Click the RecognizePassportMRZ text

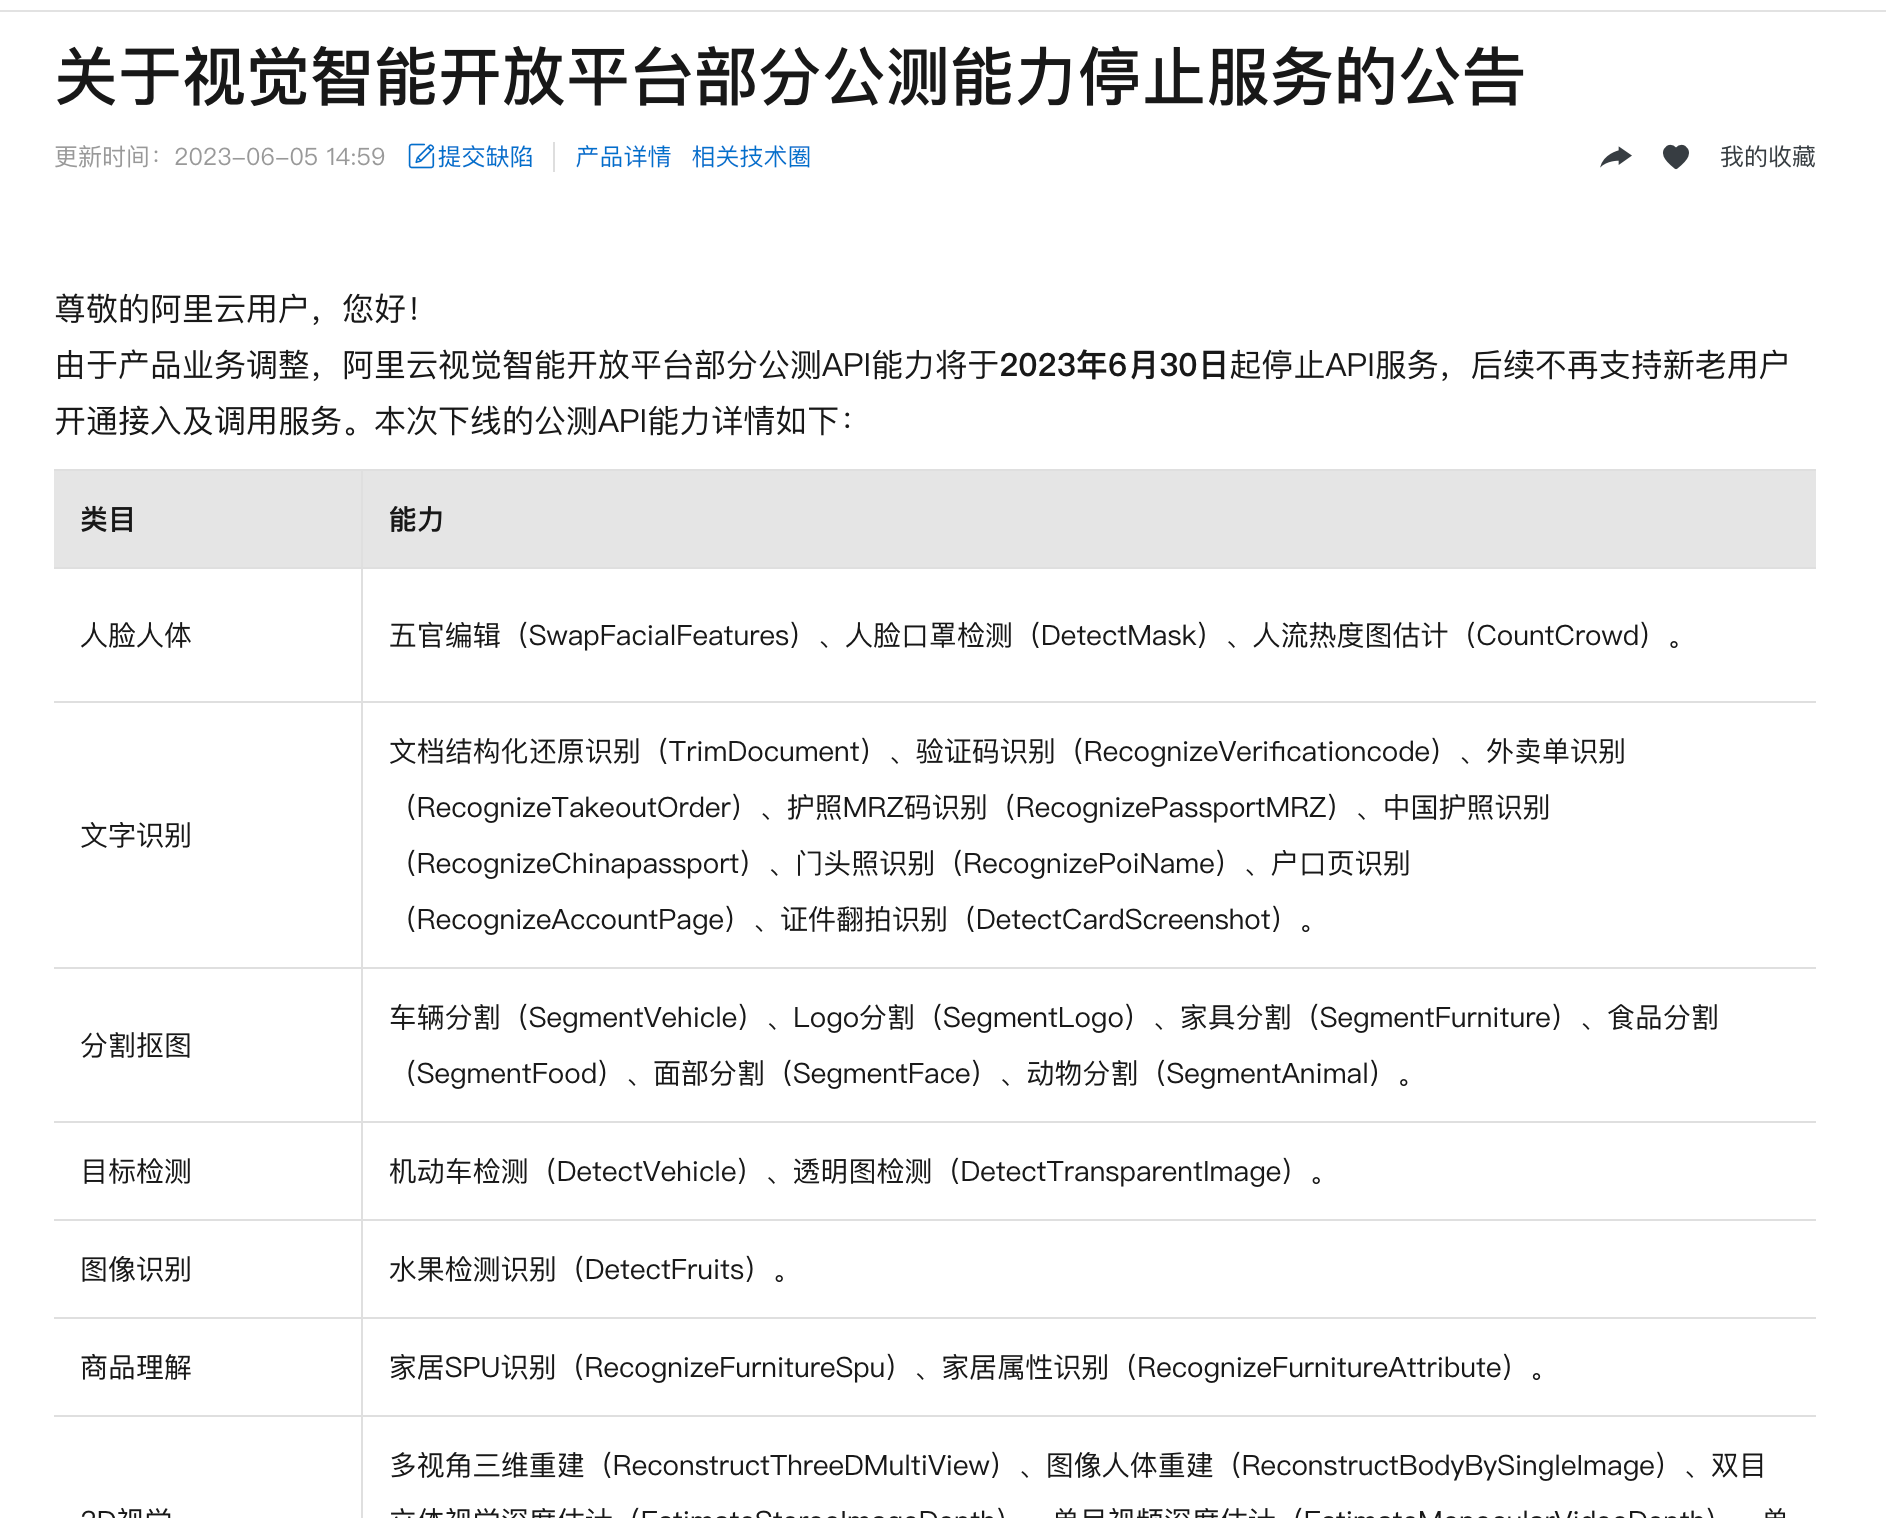(x=1171, y=807)
